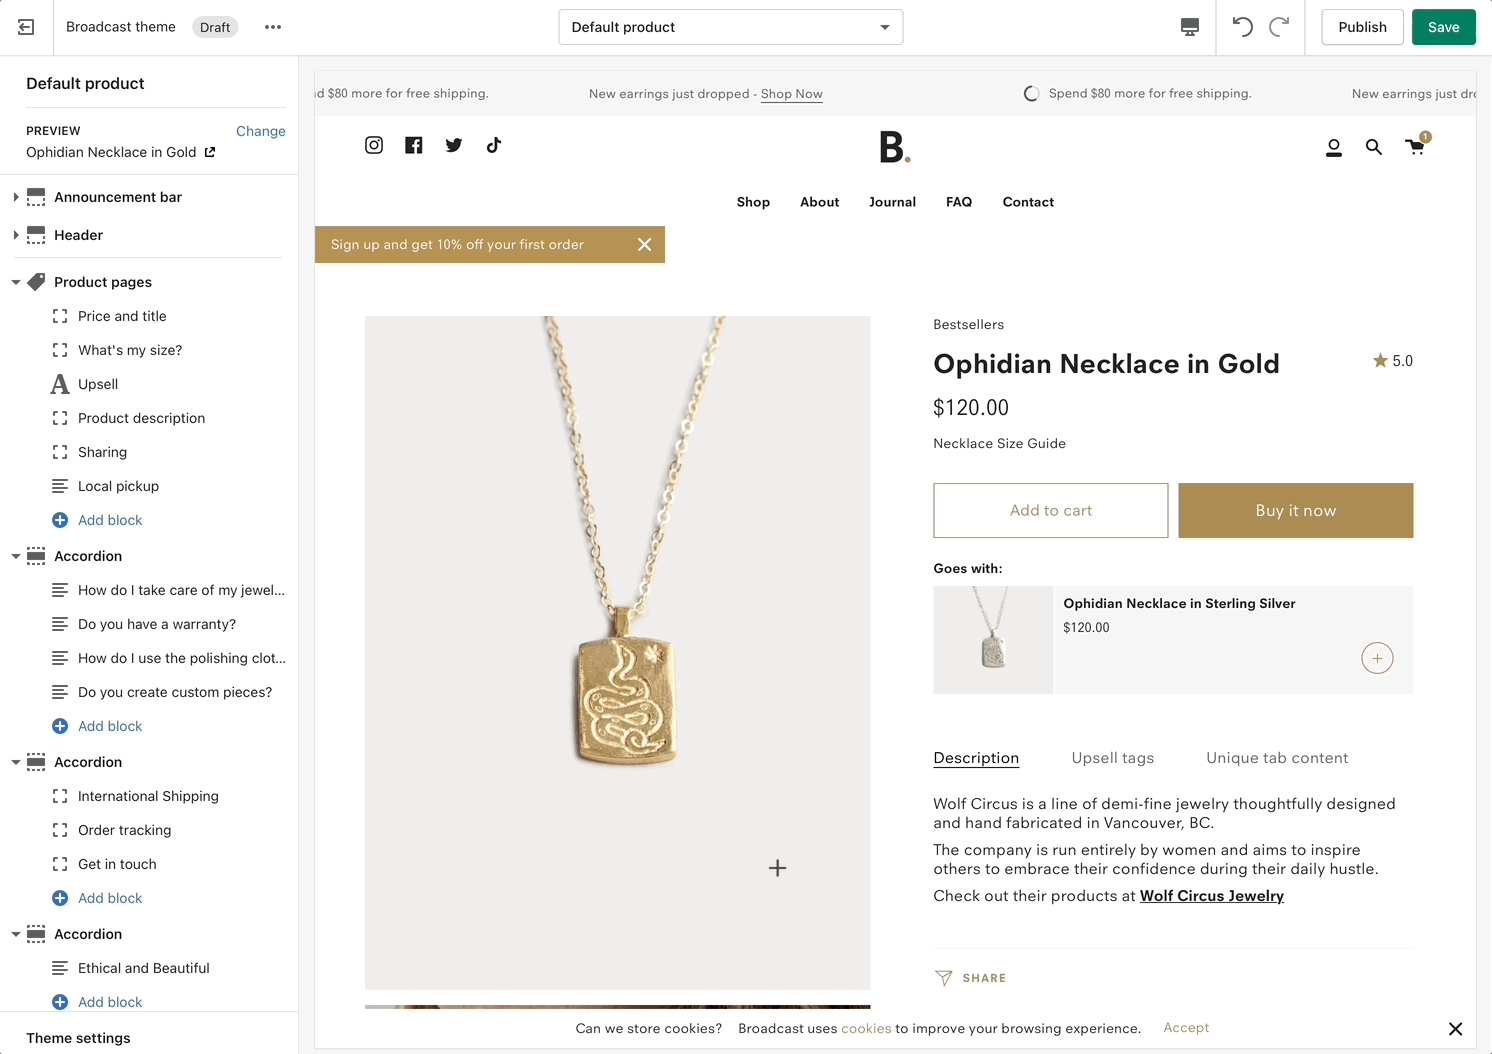Click the desktop preview device icon
This screenshot has height=1054, width=1492.
1189,27
